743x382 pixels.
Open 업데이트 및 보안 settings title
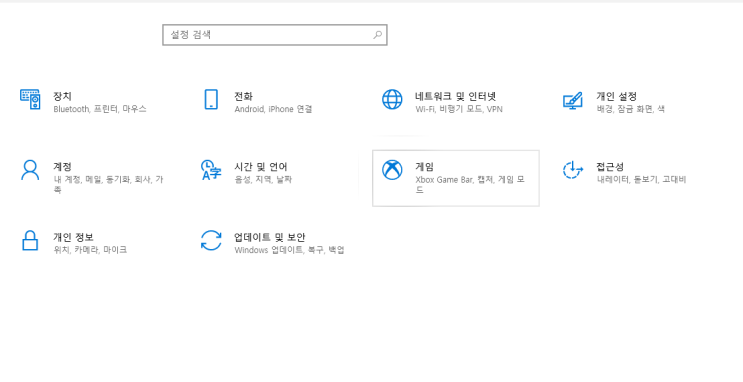click(270, 237)
